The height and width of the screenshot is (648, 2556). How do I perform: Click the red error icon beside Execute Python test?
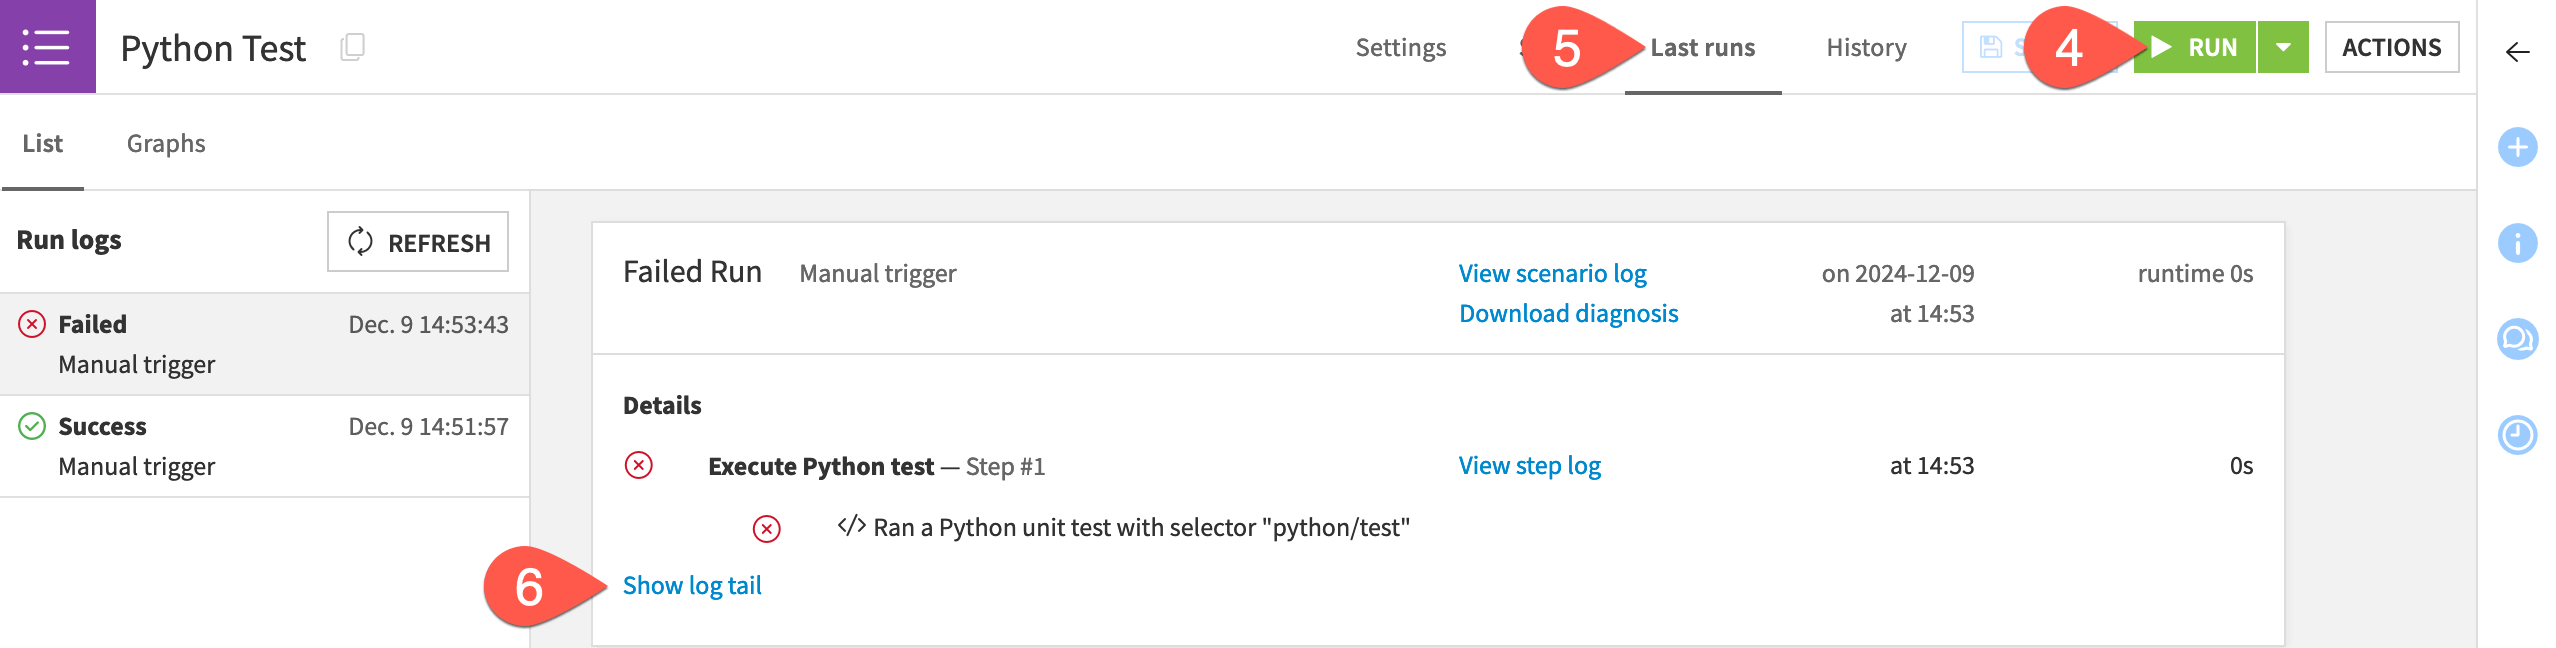pos(641,465)
